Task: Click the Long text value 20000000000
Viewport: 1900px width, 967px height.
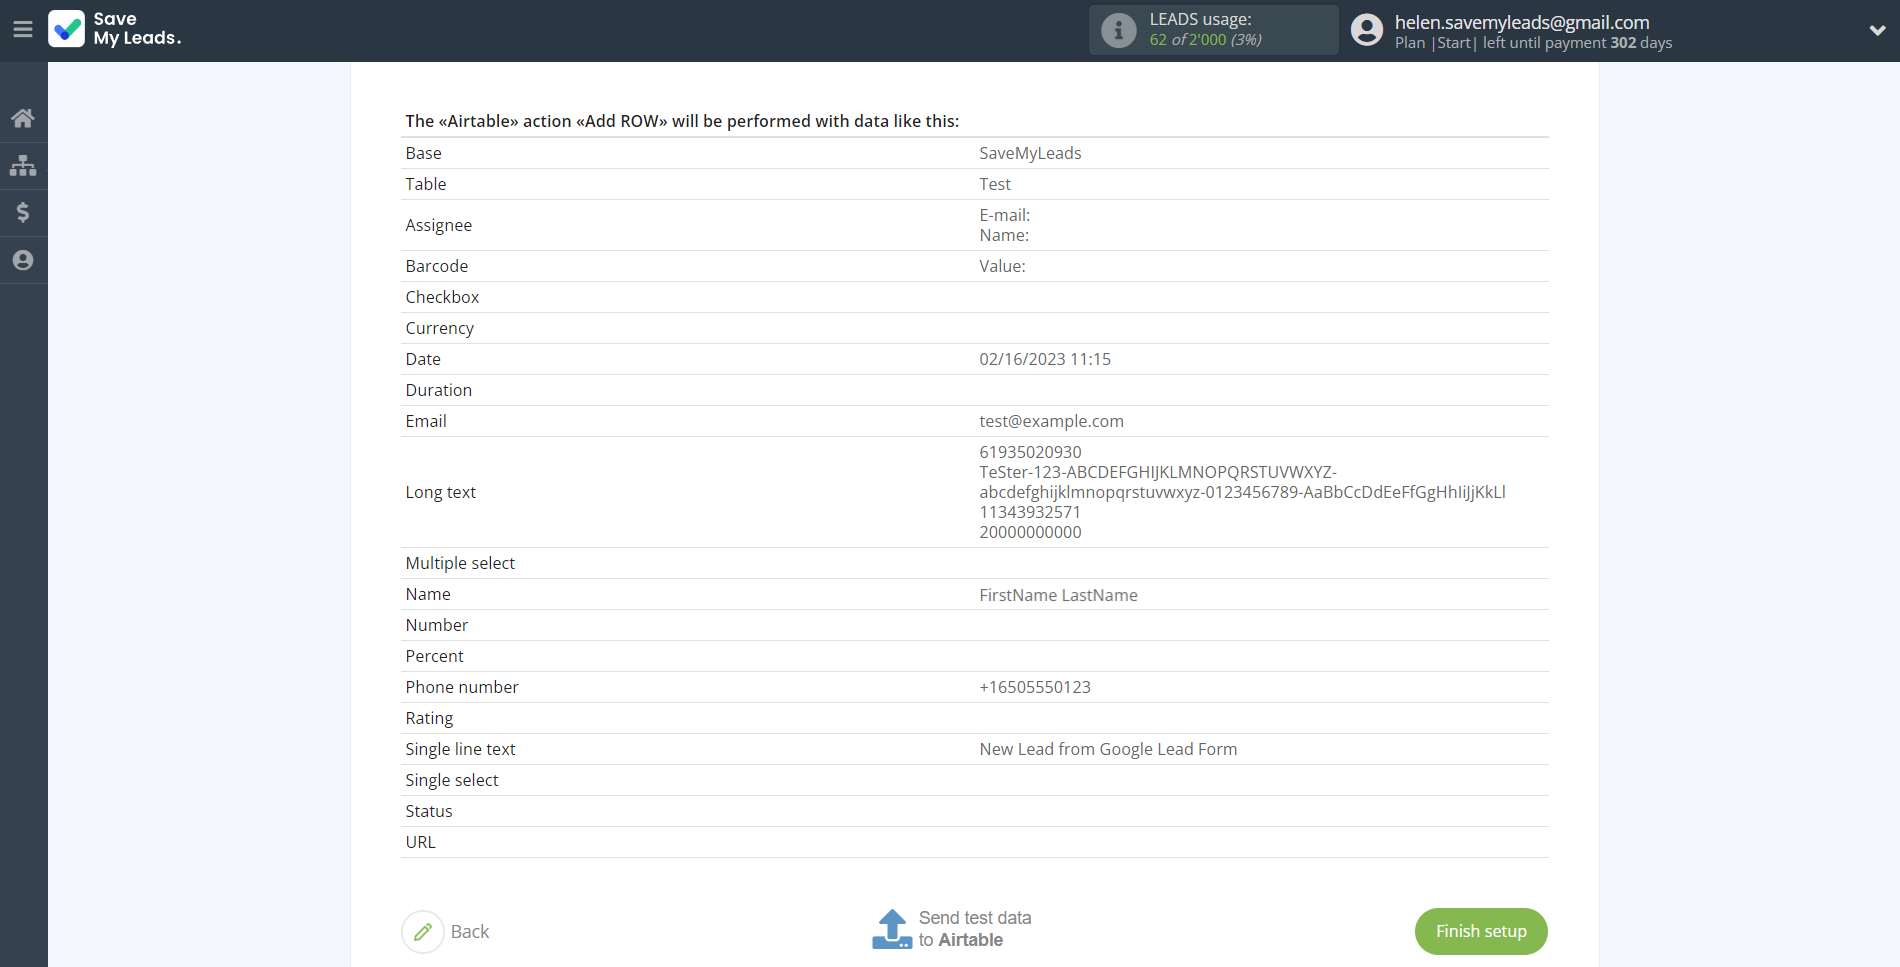Action: tap(1030, 532)
